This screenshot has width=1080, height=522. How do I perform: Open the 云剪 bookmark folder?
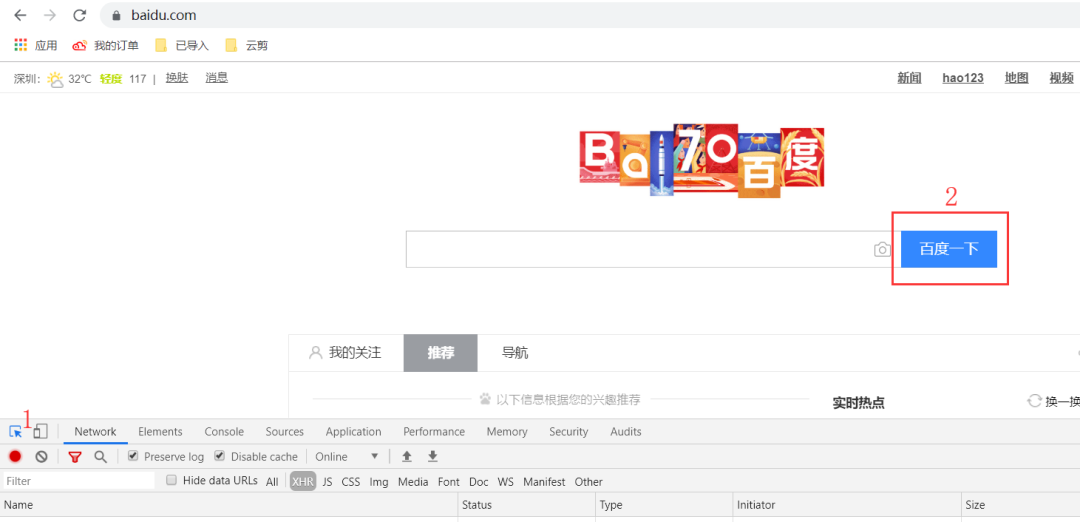click(247, 45)
